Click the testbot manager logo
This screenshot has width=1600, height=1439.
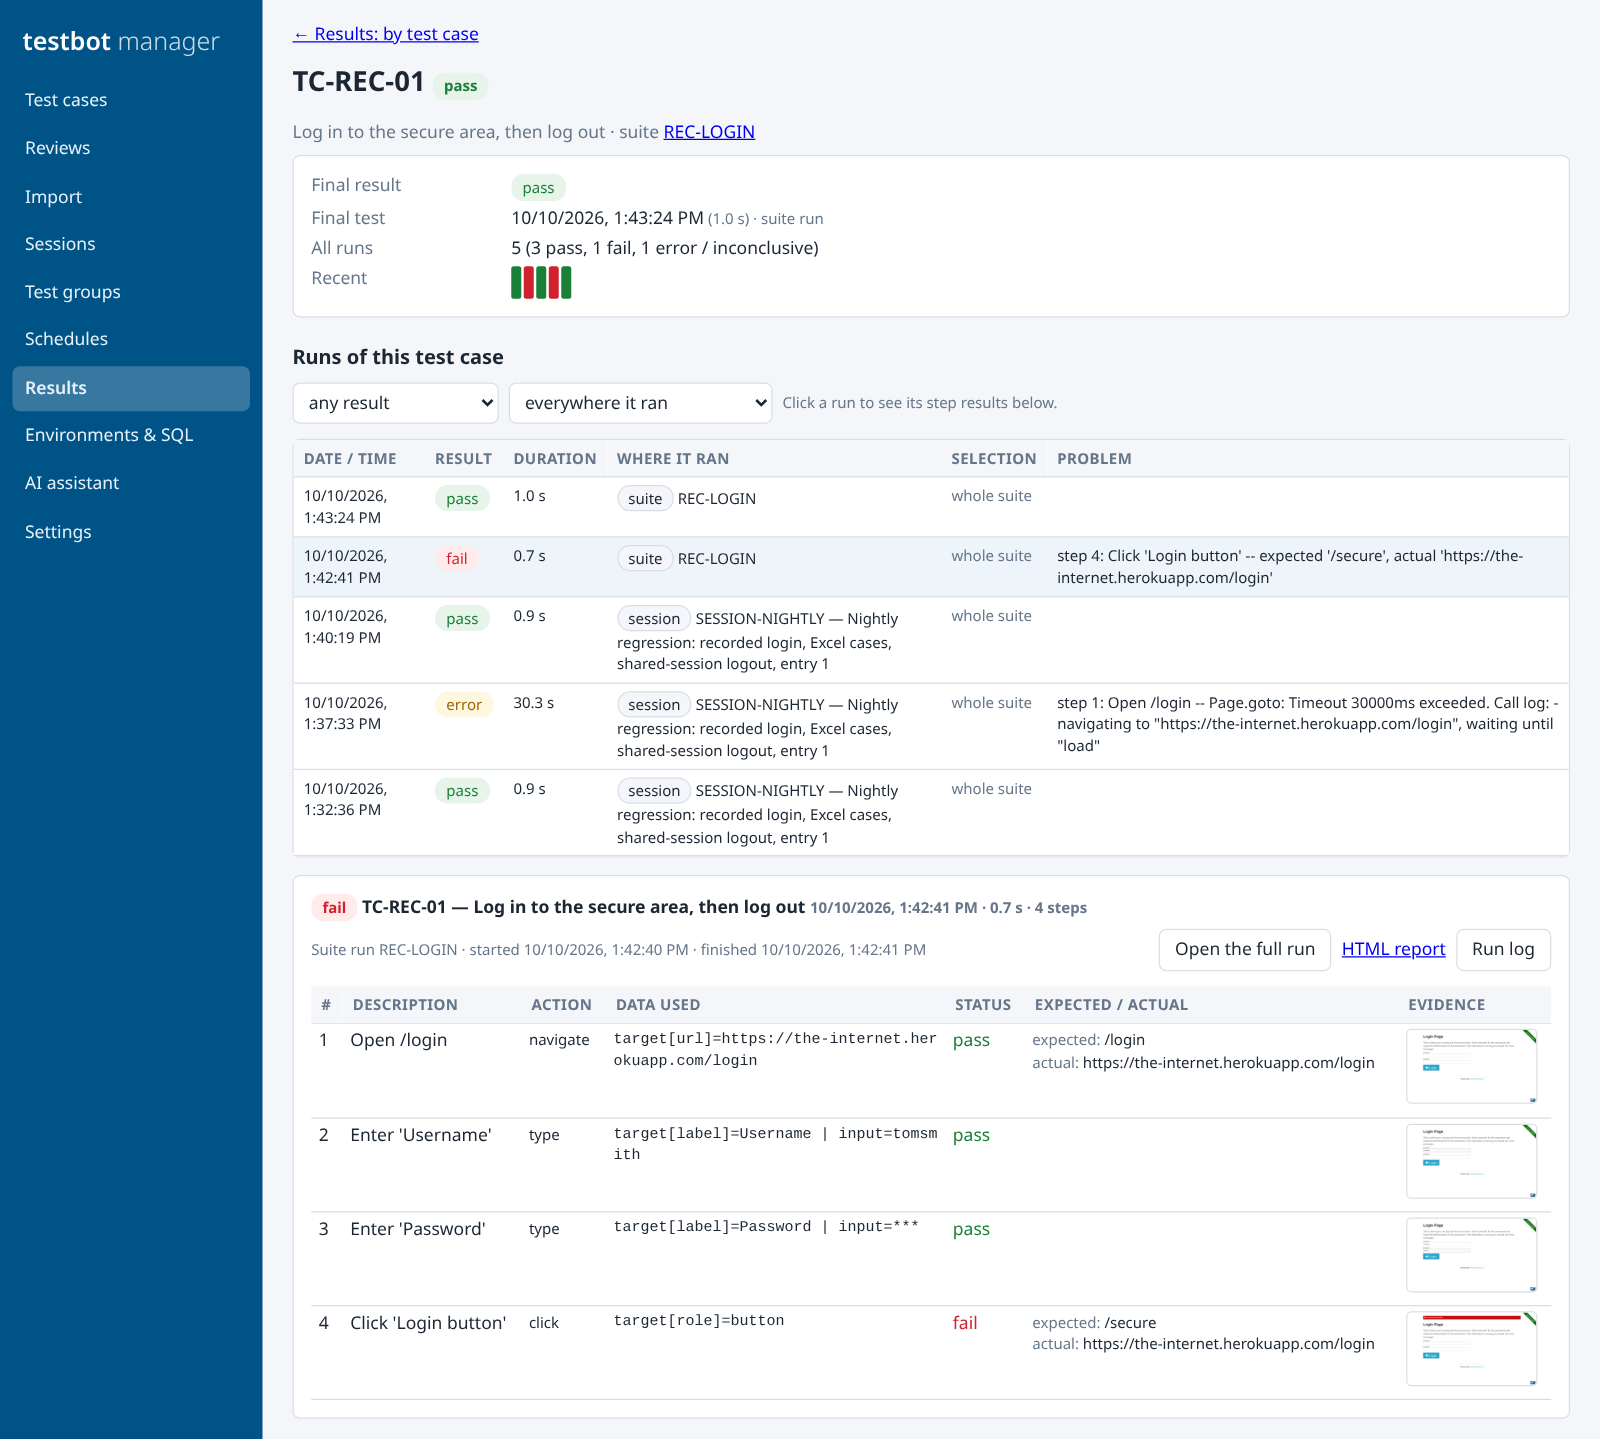click(121, 41)
